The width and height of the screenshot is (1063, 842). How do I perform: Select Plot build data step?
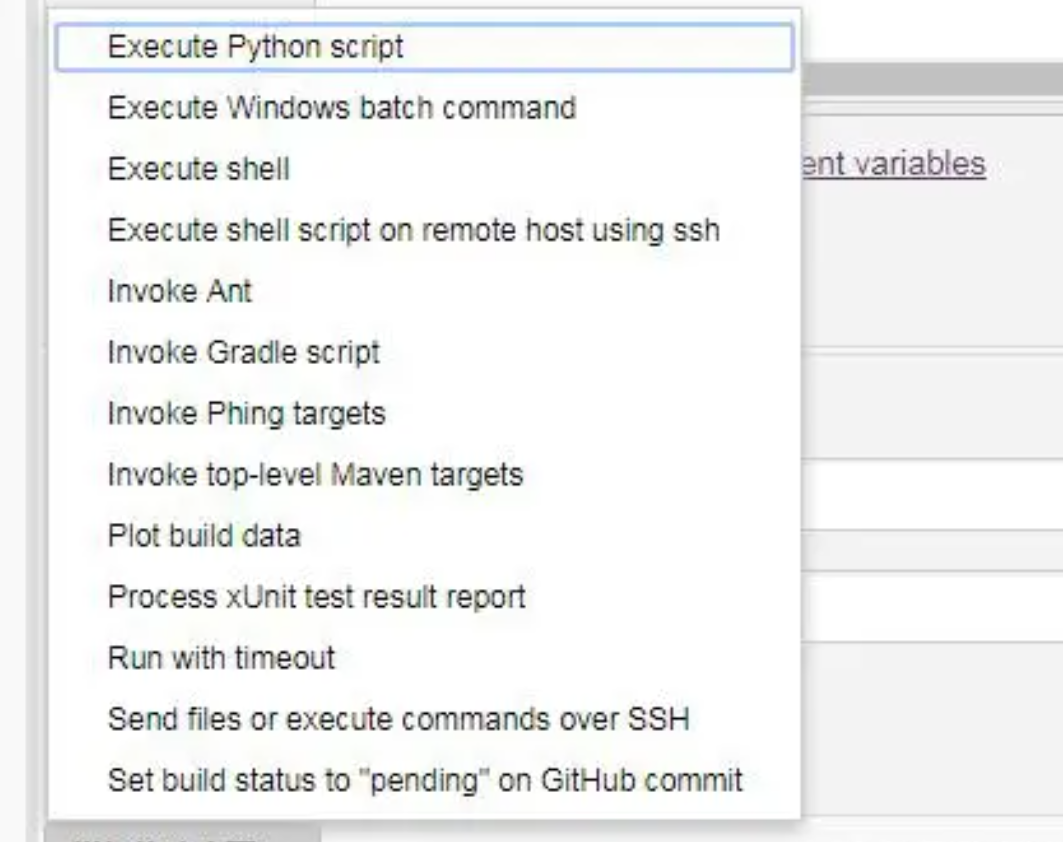[204, 535]
